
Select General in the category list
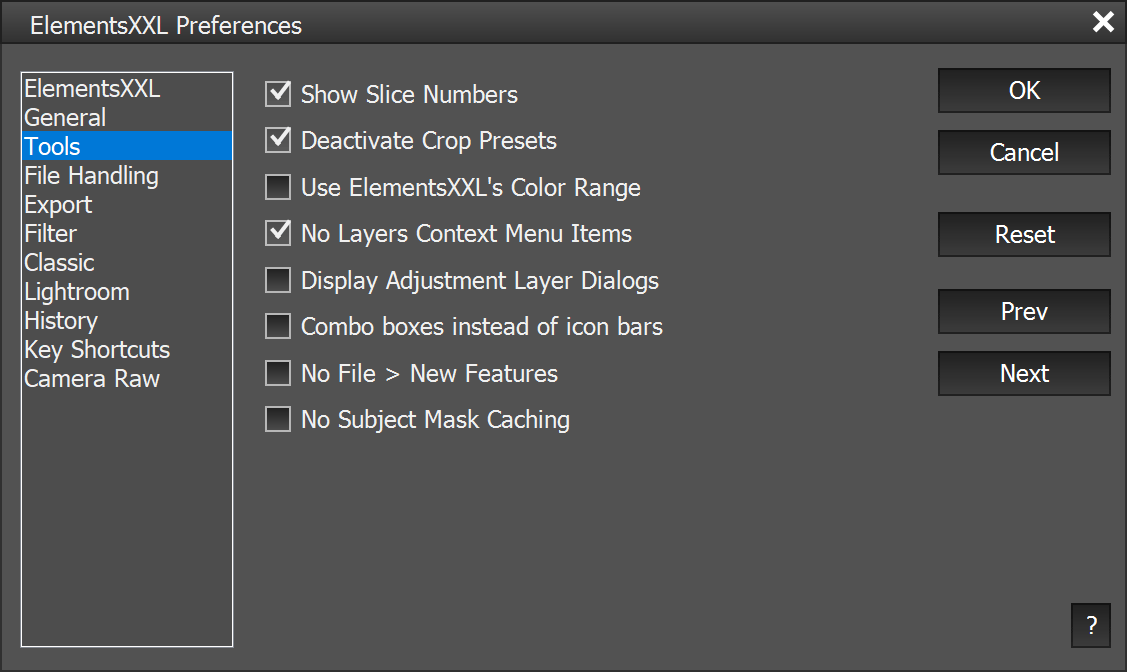tap(65, 118)
